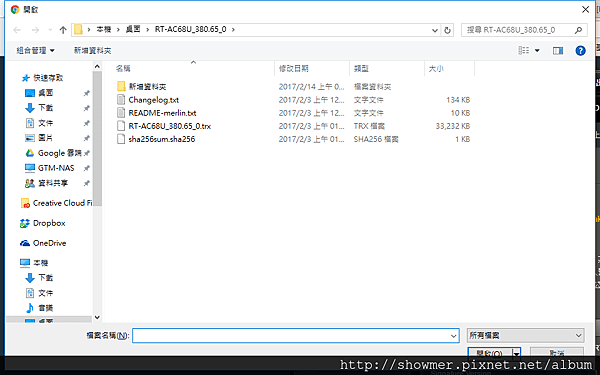This screenshot has width=600, height=375.
Task: Click the navigation pane scrollbar thumb
Action: (x=97, y=139)
